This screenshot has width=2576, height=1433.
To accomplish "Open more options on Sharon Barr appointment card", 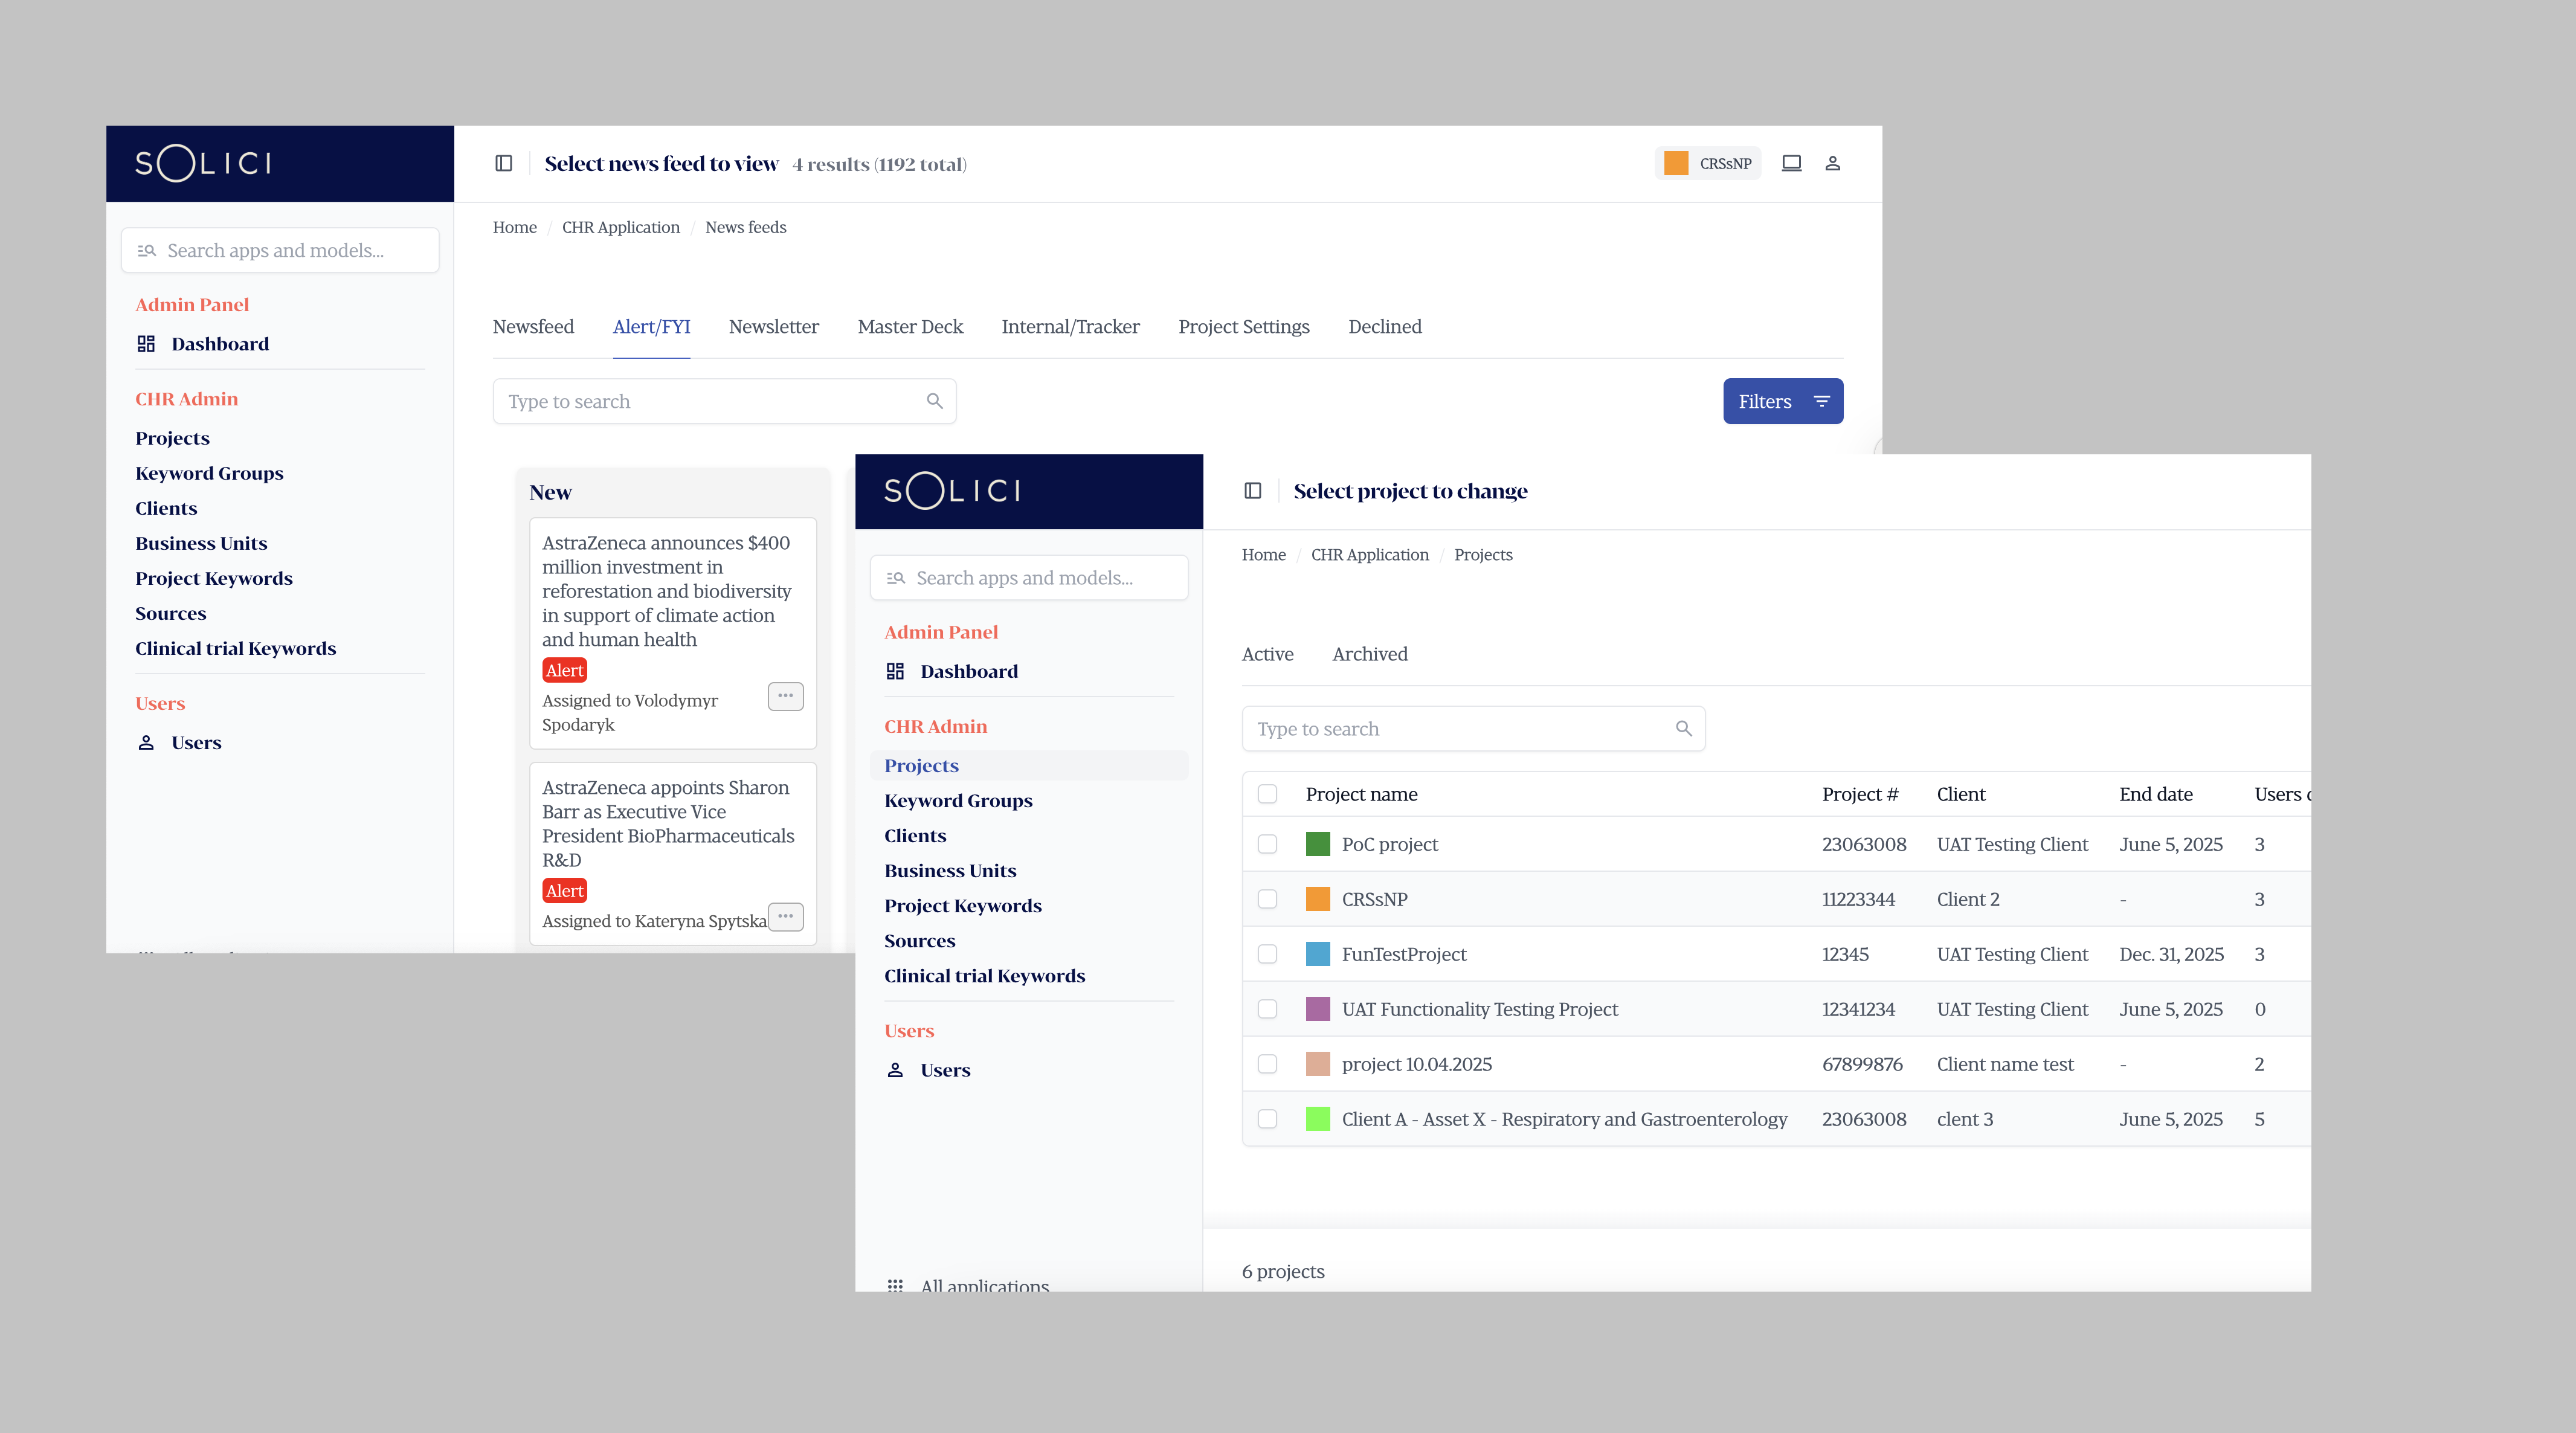I will coord(786,917).
